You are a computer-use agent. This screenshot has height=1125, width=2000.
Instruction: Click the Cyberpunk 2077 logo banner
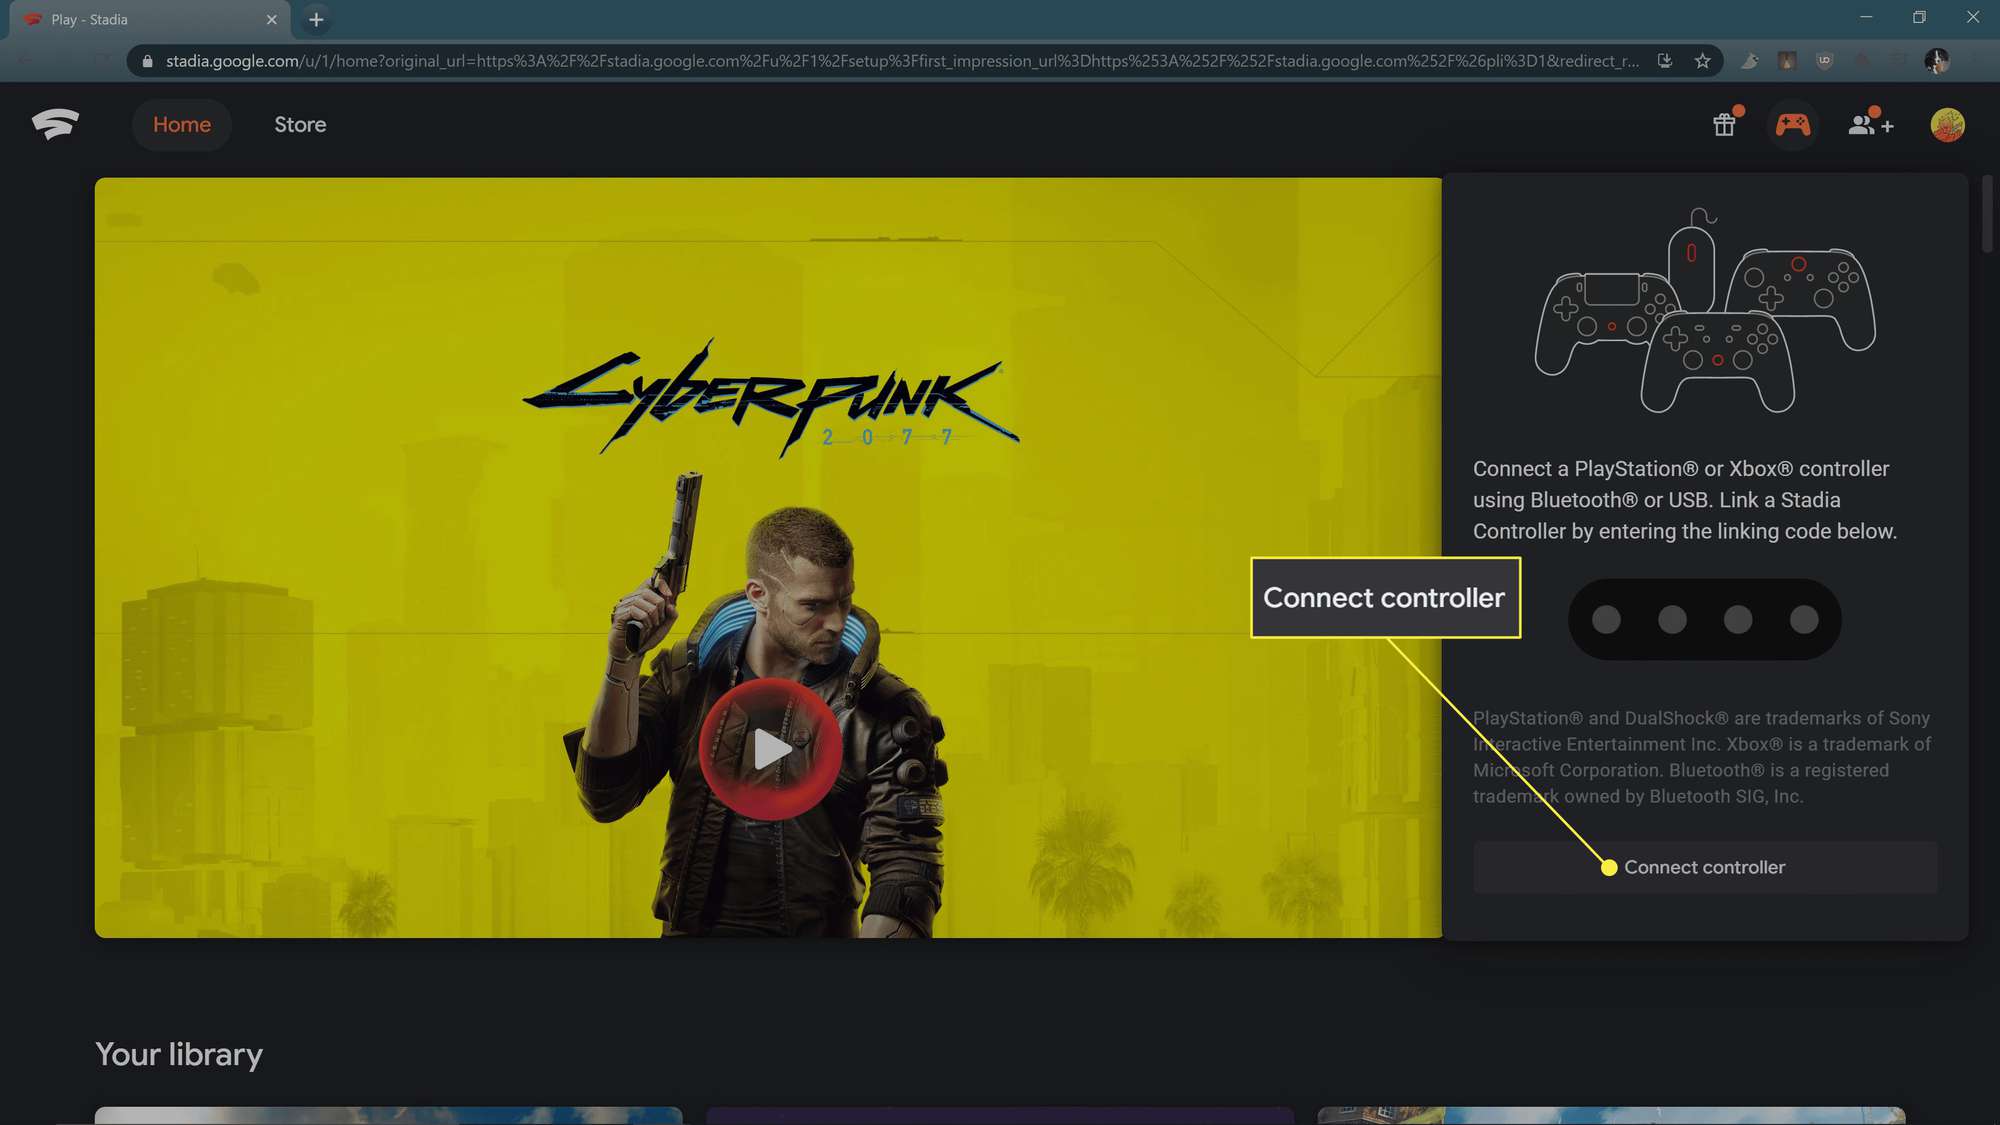coord(771,399)
